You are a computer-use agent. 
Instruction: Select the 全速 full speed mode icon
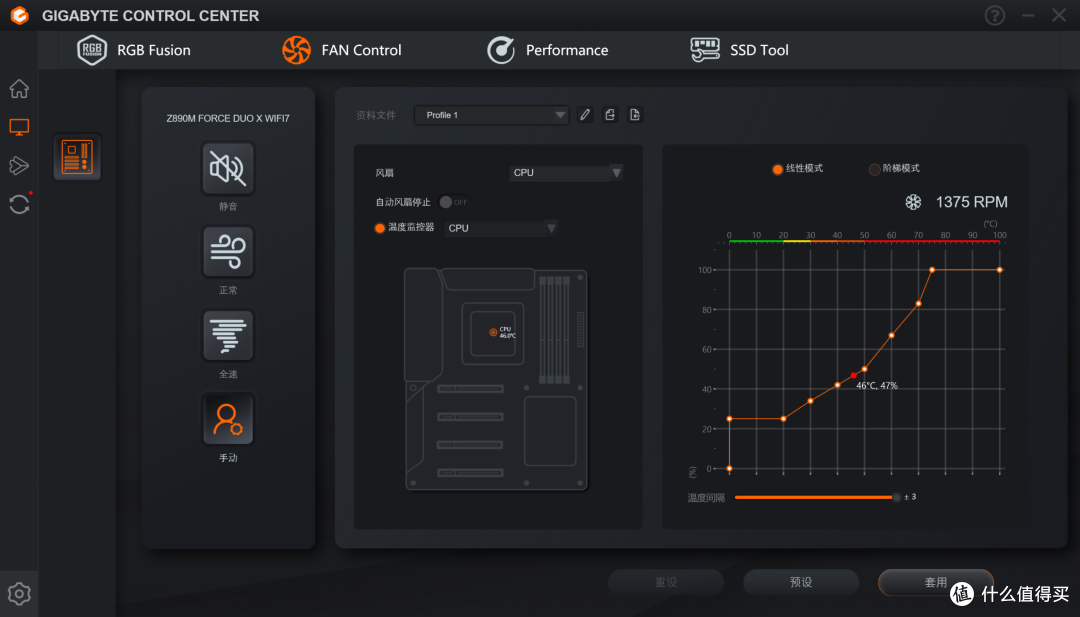pyautogui.click(x=228, y=336)
